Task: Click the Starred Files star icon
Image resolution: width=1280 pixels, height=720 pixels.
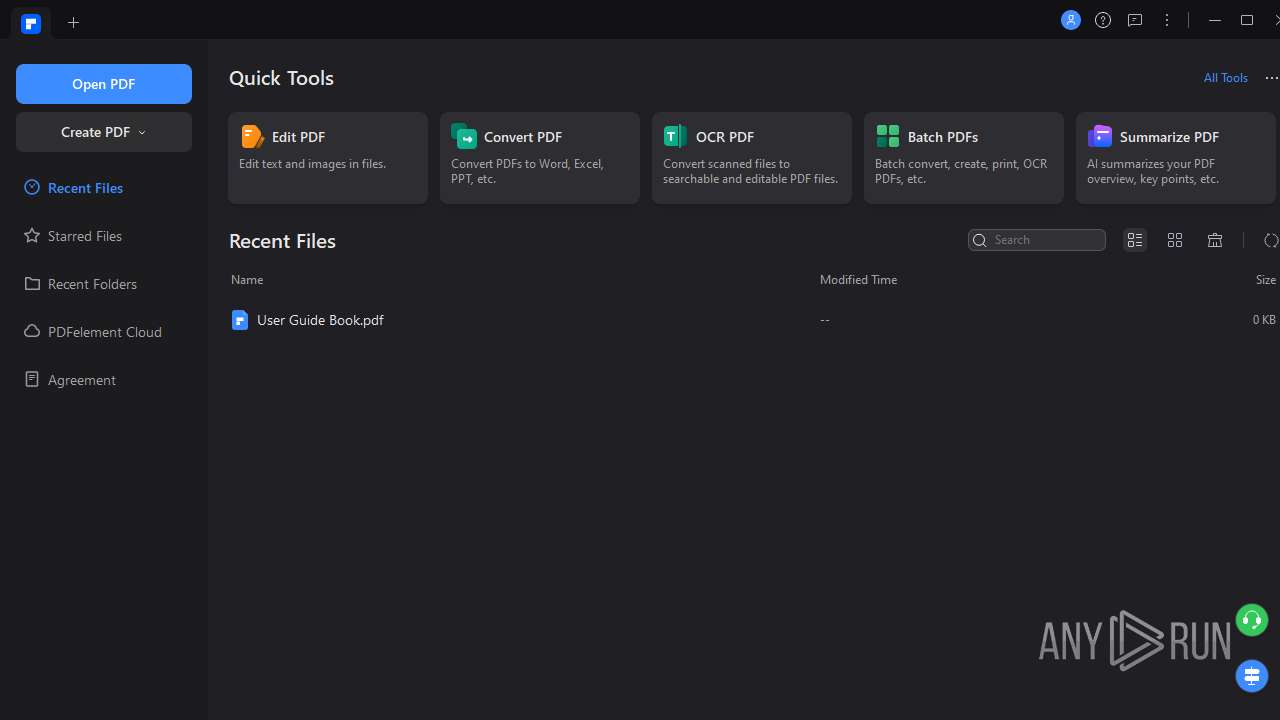Action: pos(32,235)
